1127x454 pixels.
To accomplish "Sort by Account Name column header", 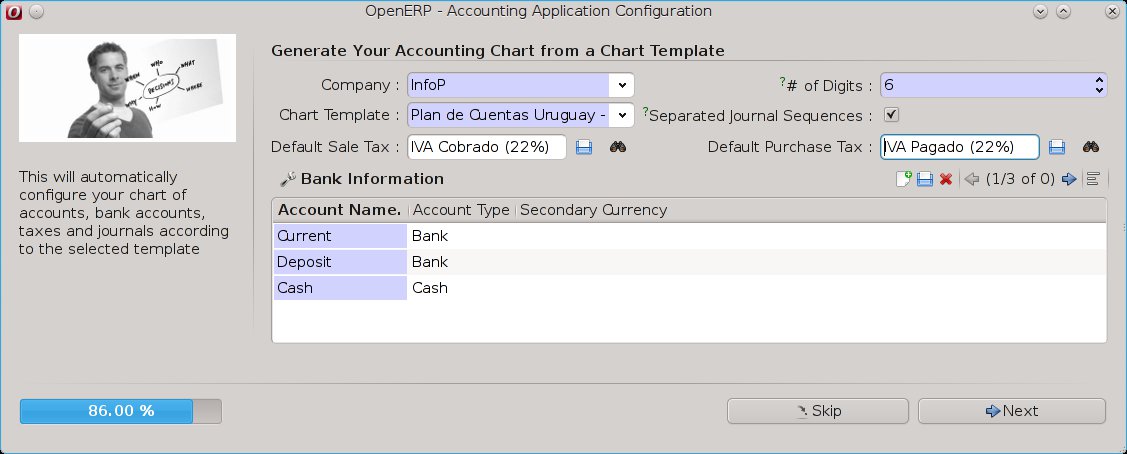I will [339, 210].
